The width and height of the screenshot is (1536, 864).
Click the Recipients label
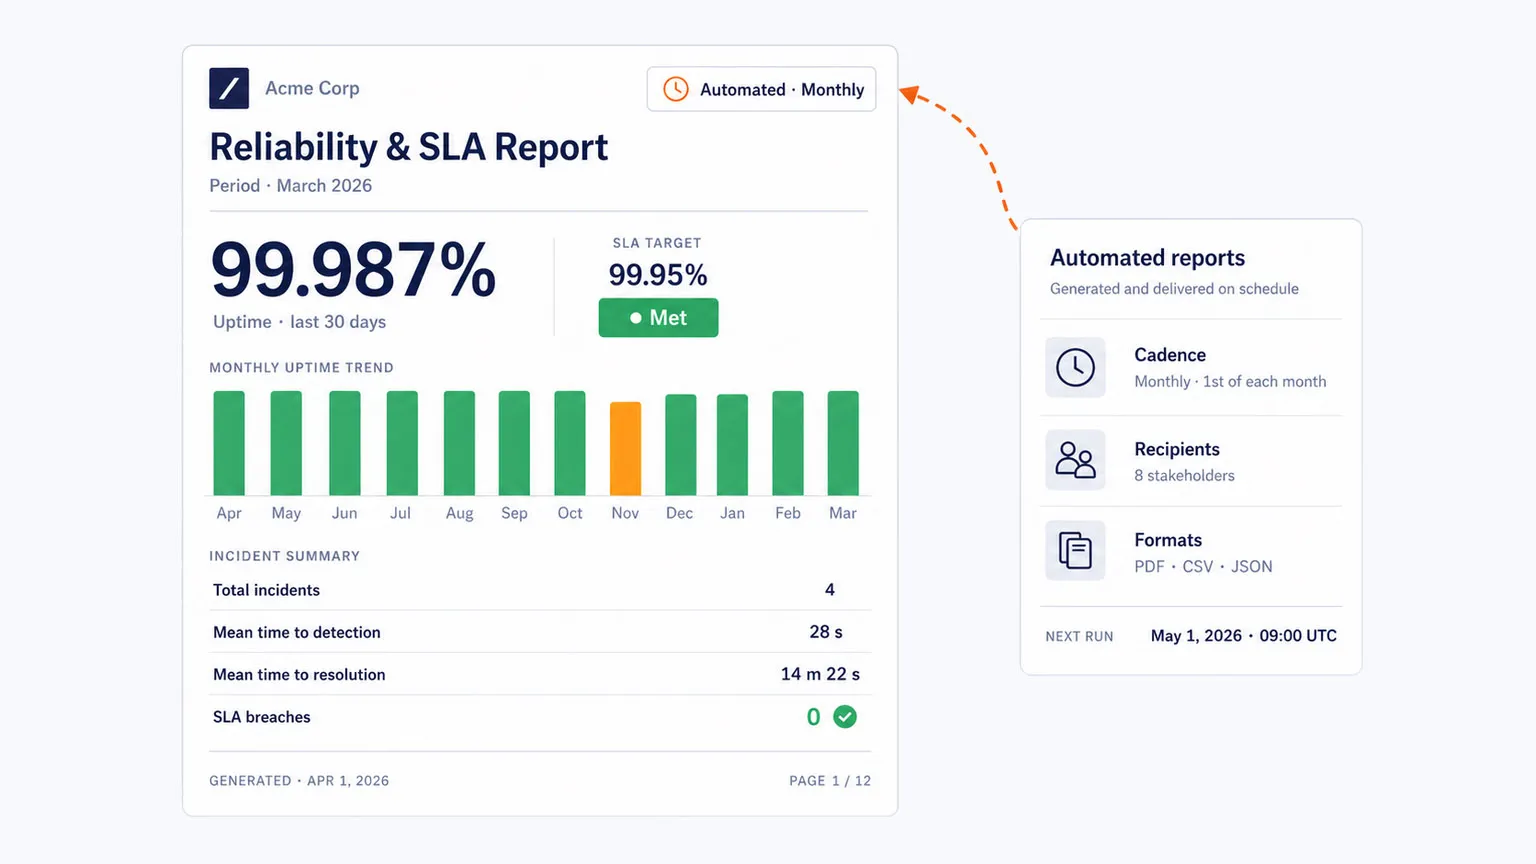tap(1177, 449)
